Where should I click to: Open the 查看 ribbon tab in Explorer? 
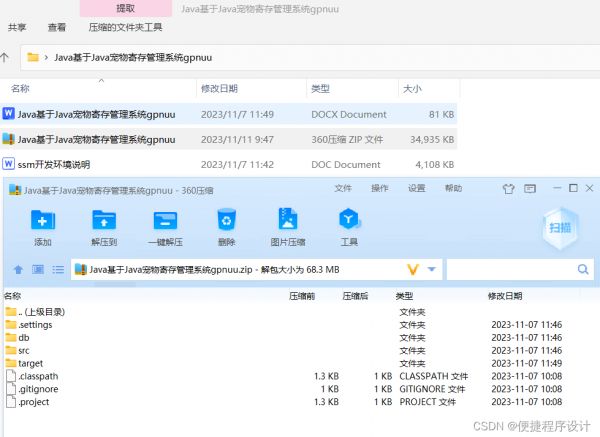[x=57, y=27]
